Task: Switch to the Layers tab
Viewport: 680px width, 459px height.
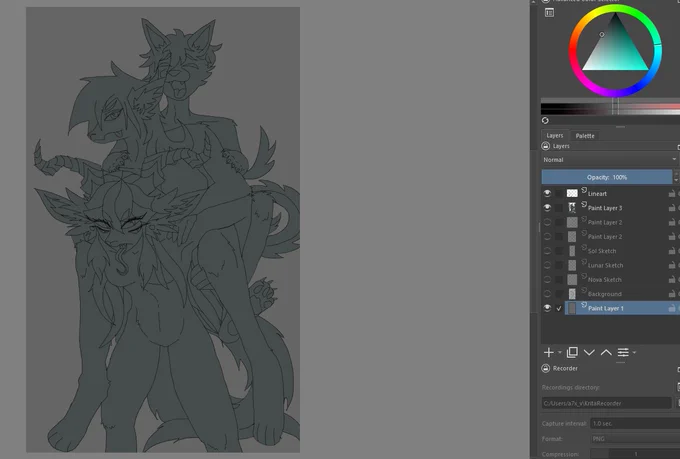Action: click(x=555, y=135)
